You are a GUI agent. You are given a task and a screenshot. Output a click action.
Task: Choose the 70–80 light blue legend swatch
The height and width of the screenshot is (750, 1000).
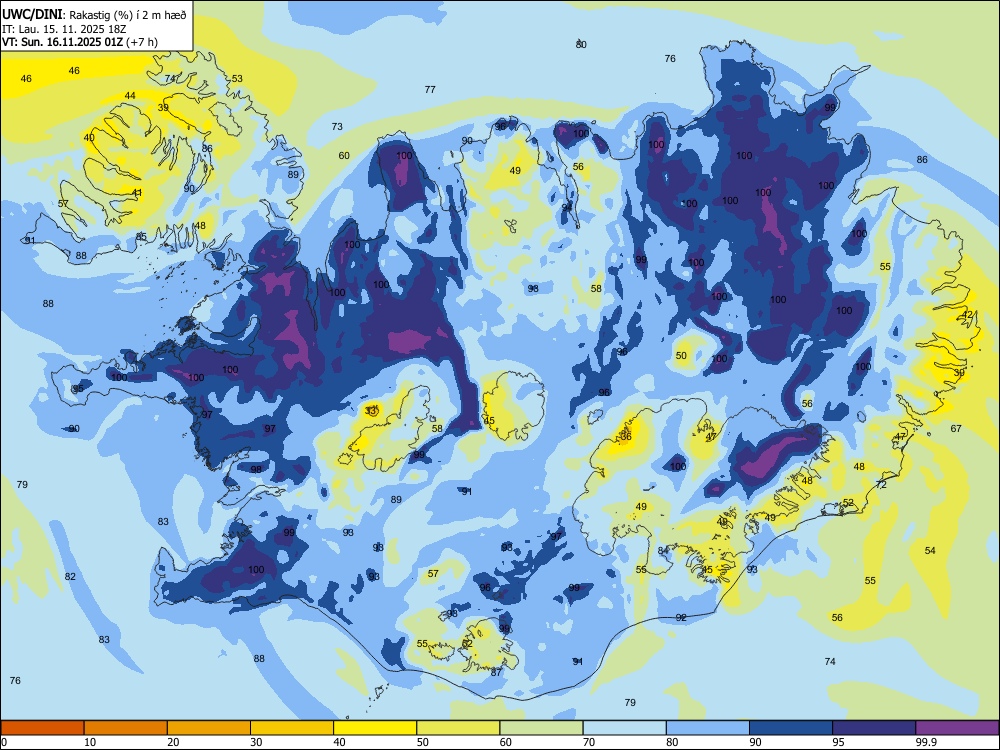pos(624,728)
